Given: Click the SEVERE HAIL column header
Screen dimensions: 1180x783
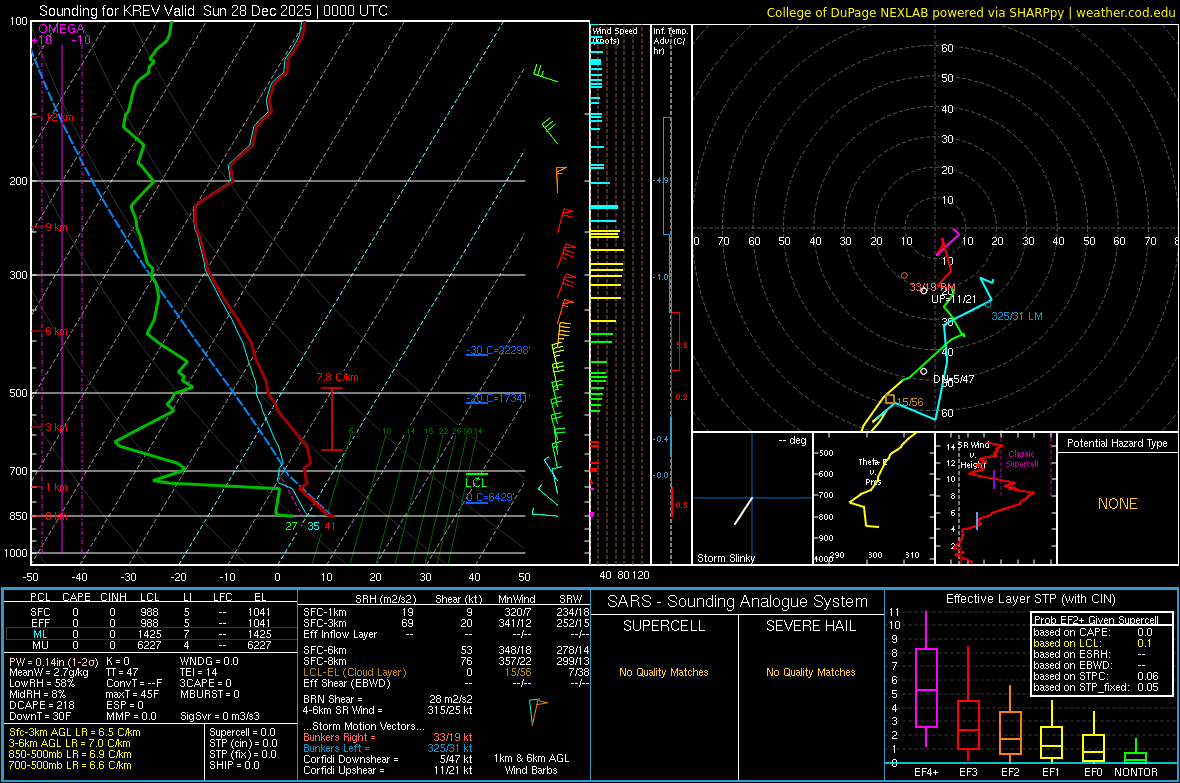Looking at the screenshot, I should (810, 626).
